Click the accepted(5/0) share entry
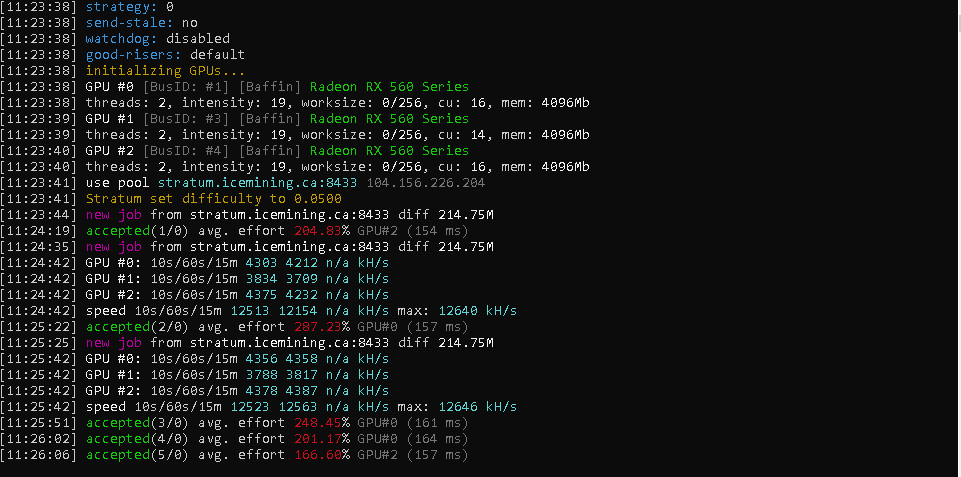 [118, 455]
